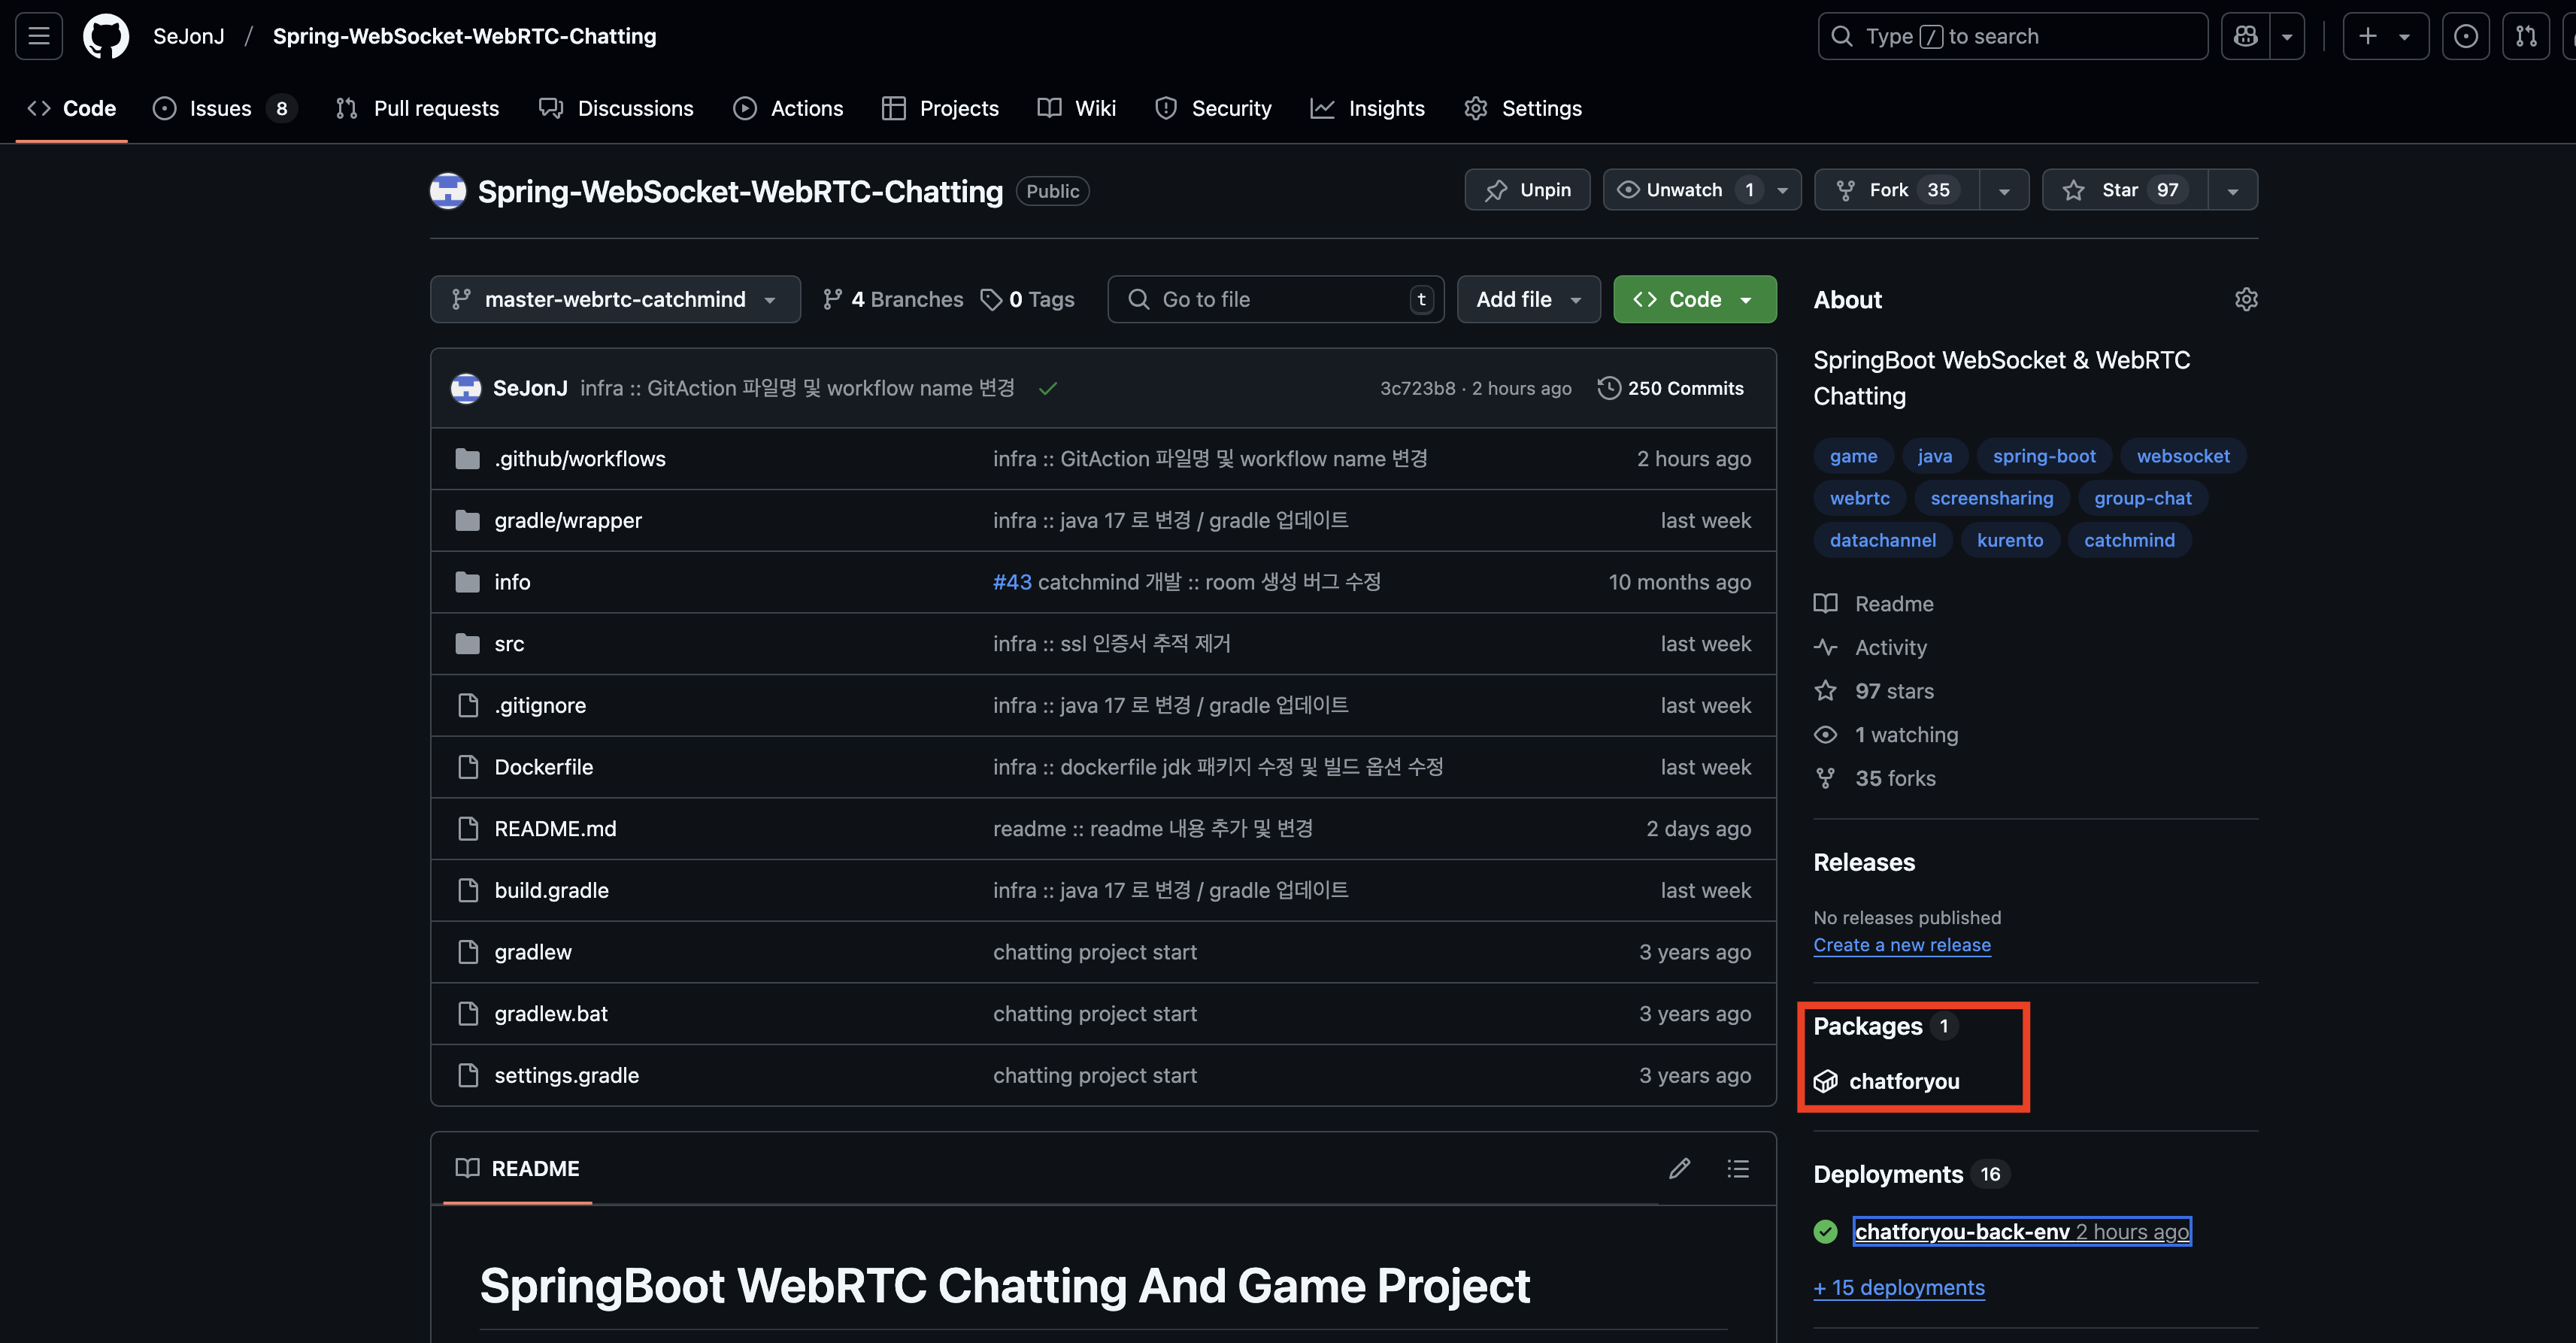Switch to the Issues tab
Image resolution: width=2576 pixels, height=1343 pixels.
point(221,109)
